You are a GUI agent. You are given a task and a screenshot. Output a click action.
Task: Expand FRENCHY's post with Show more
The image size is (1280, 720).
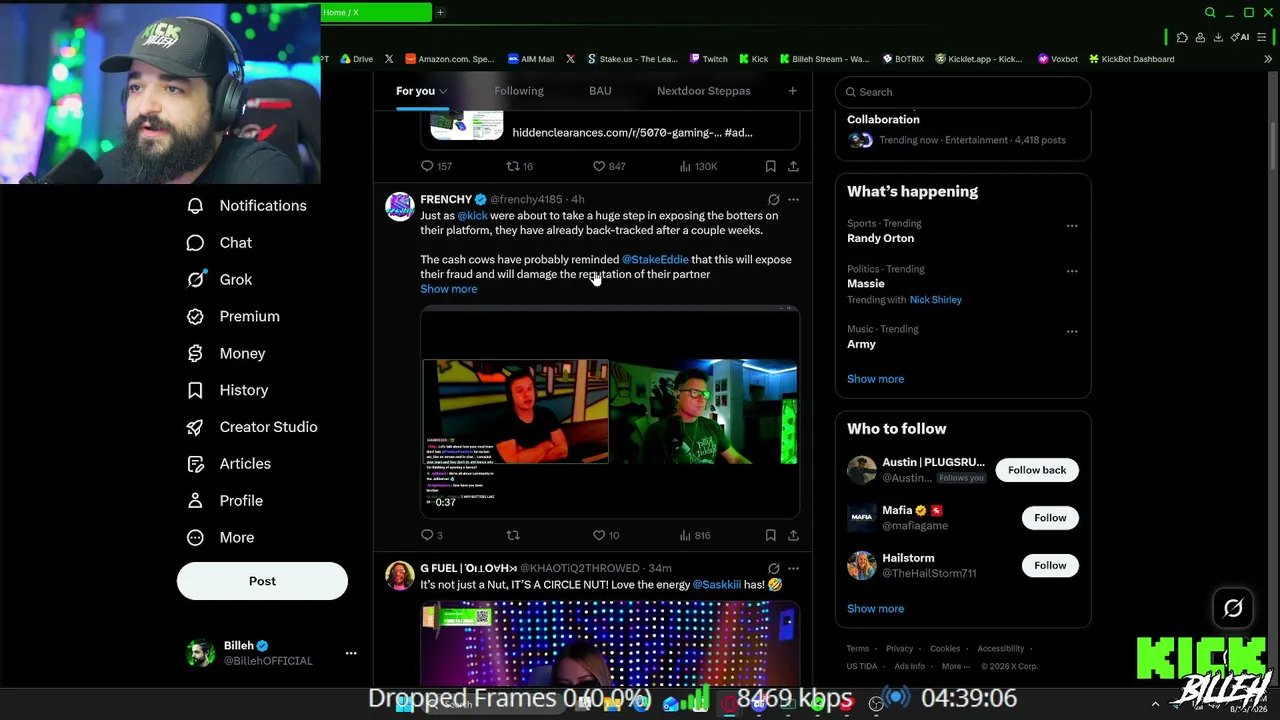[x=449, y=289]
